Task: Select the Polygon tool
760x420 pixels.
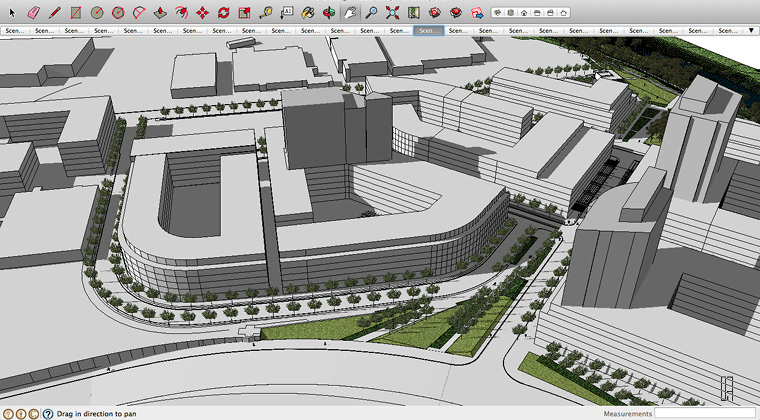Action: pyautogui.click(x=118, y=13)
